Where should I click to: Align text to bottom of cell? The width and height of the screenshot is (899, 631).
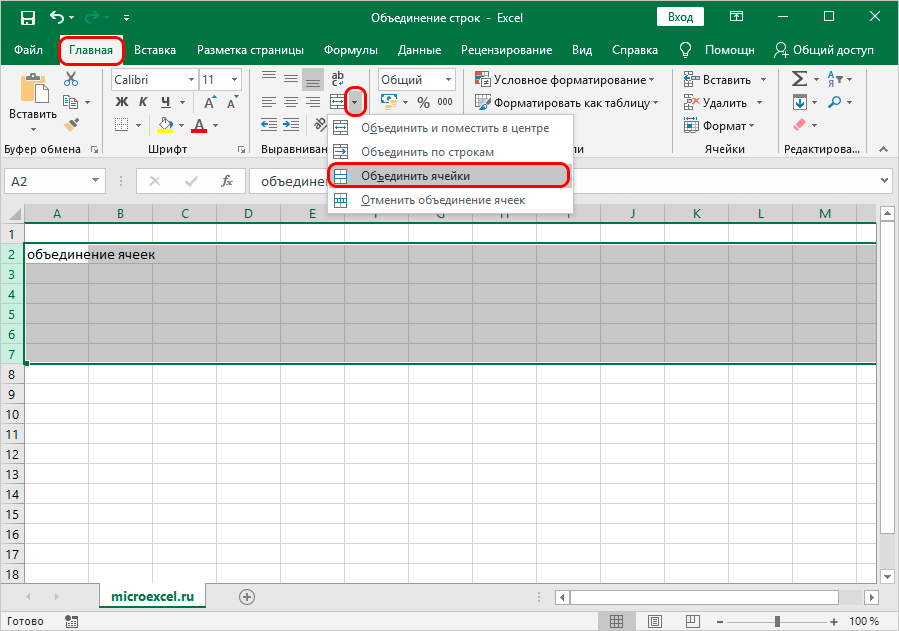tap(312, 80)
